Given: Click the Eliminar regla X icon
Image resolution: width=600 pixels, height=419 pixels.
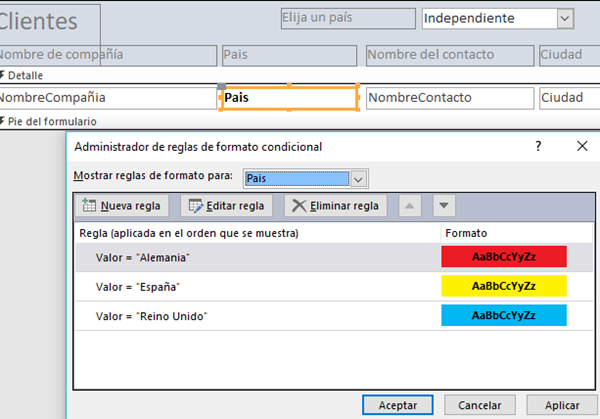Looking at the screenshot, I should tap(298, 206).
